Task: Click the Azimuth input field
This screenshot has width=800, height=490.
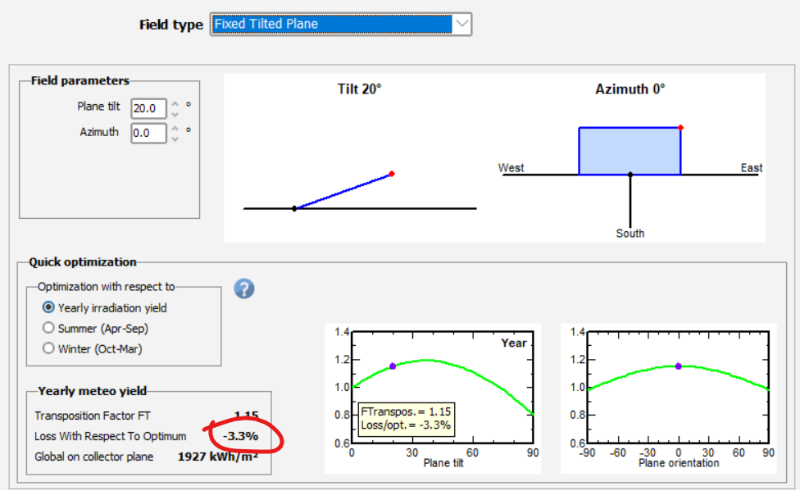Action: pyautogui.click(x=147, y=132)
